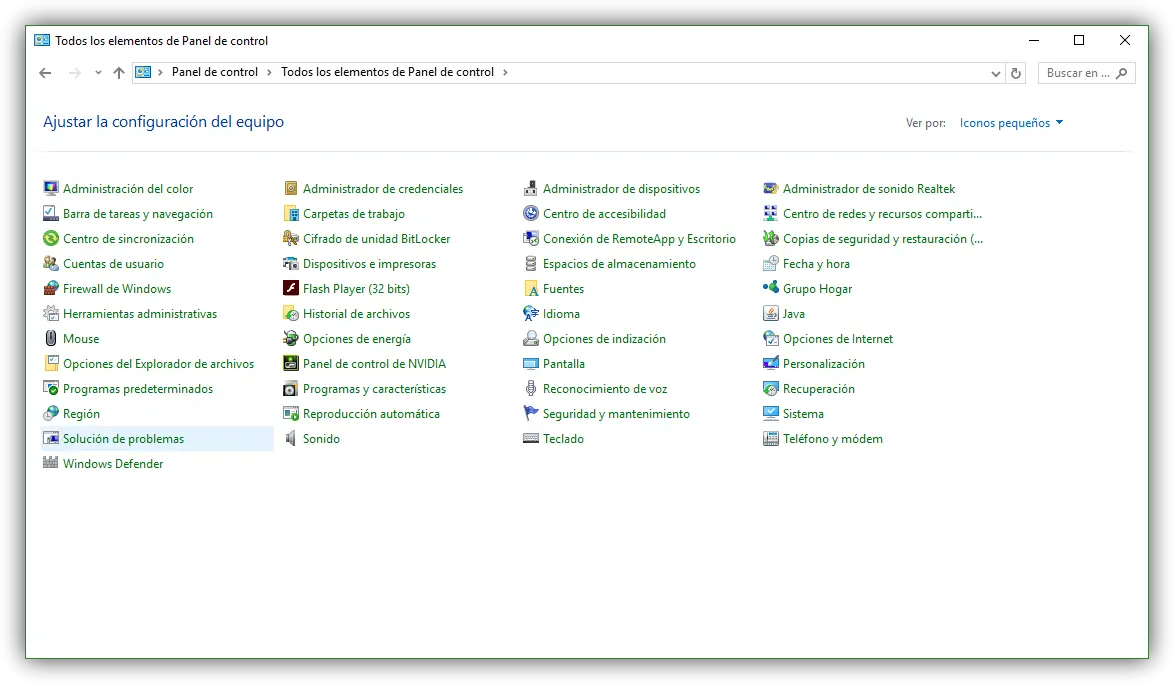Click the Control Panel address bar icon
The height and width of the screenshot is (684, 1174).
point(143,73)
